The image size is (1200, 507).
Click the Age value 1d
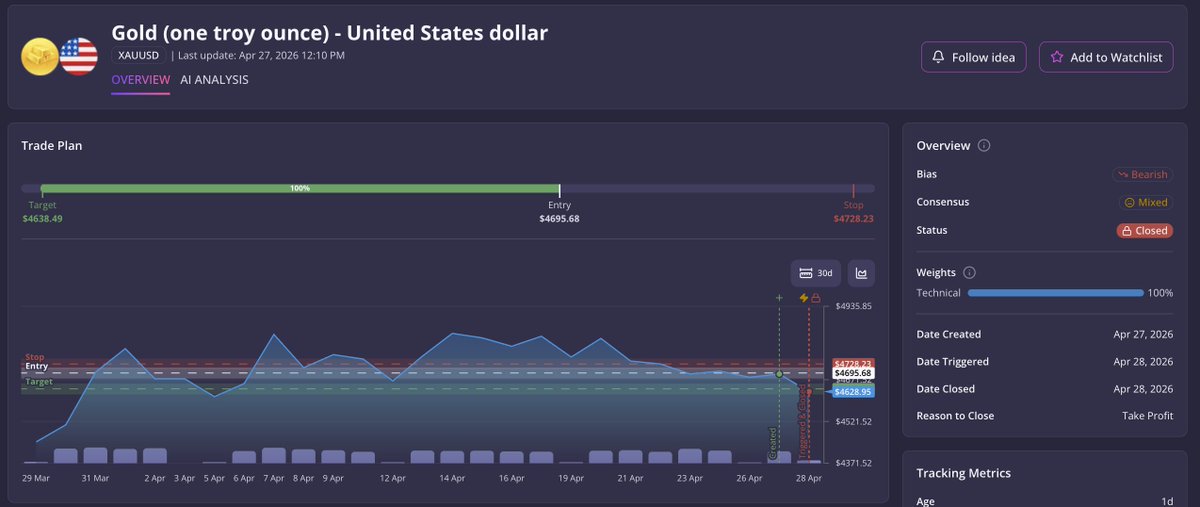click(x=1167, y=503)
